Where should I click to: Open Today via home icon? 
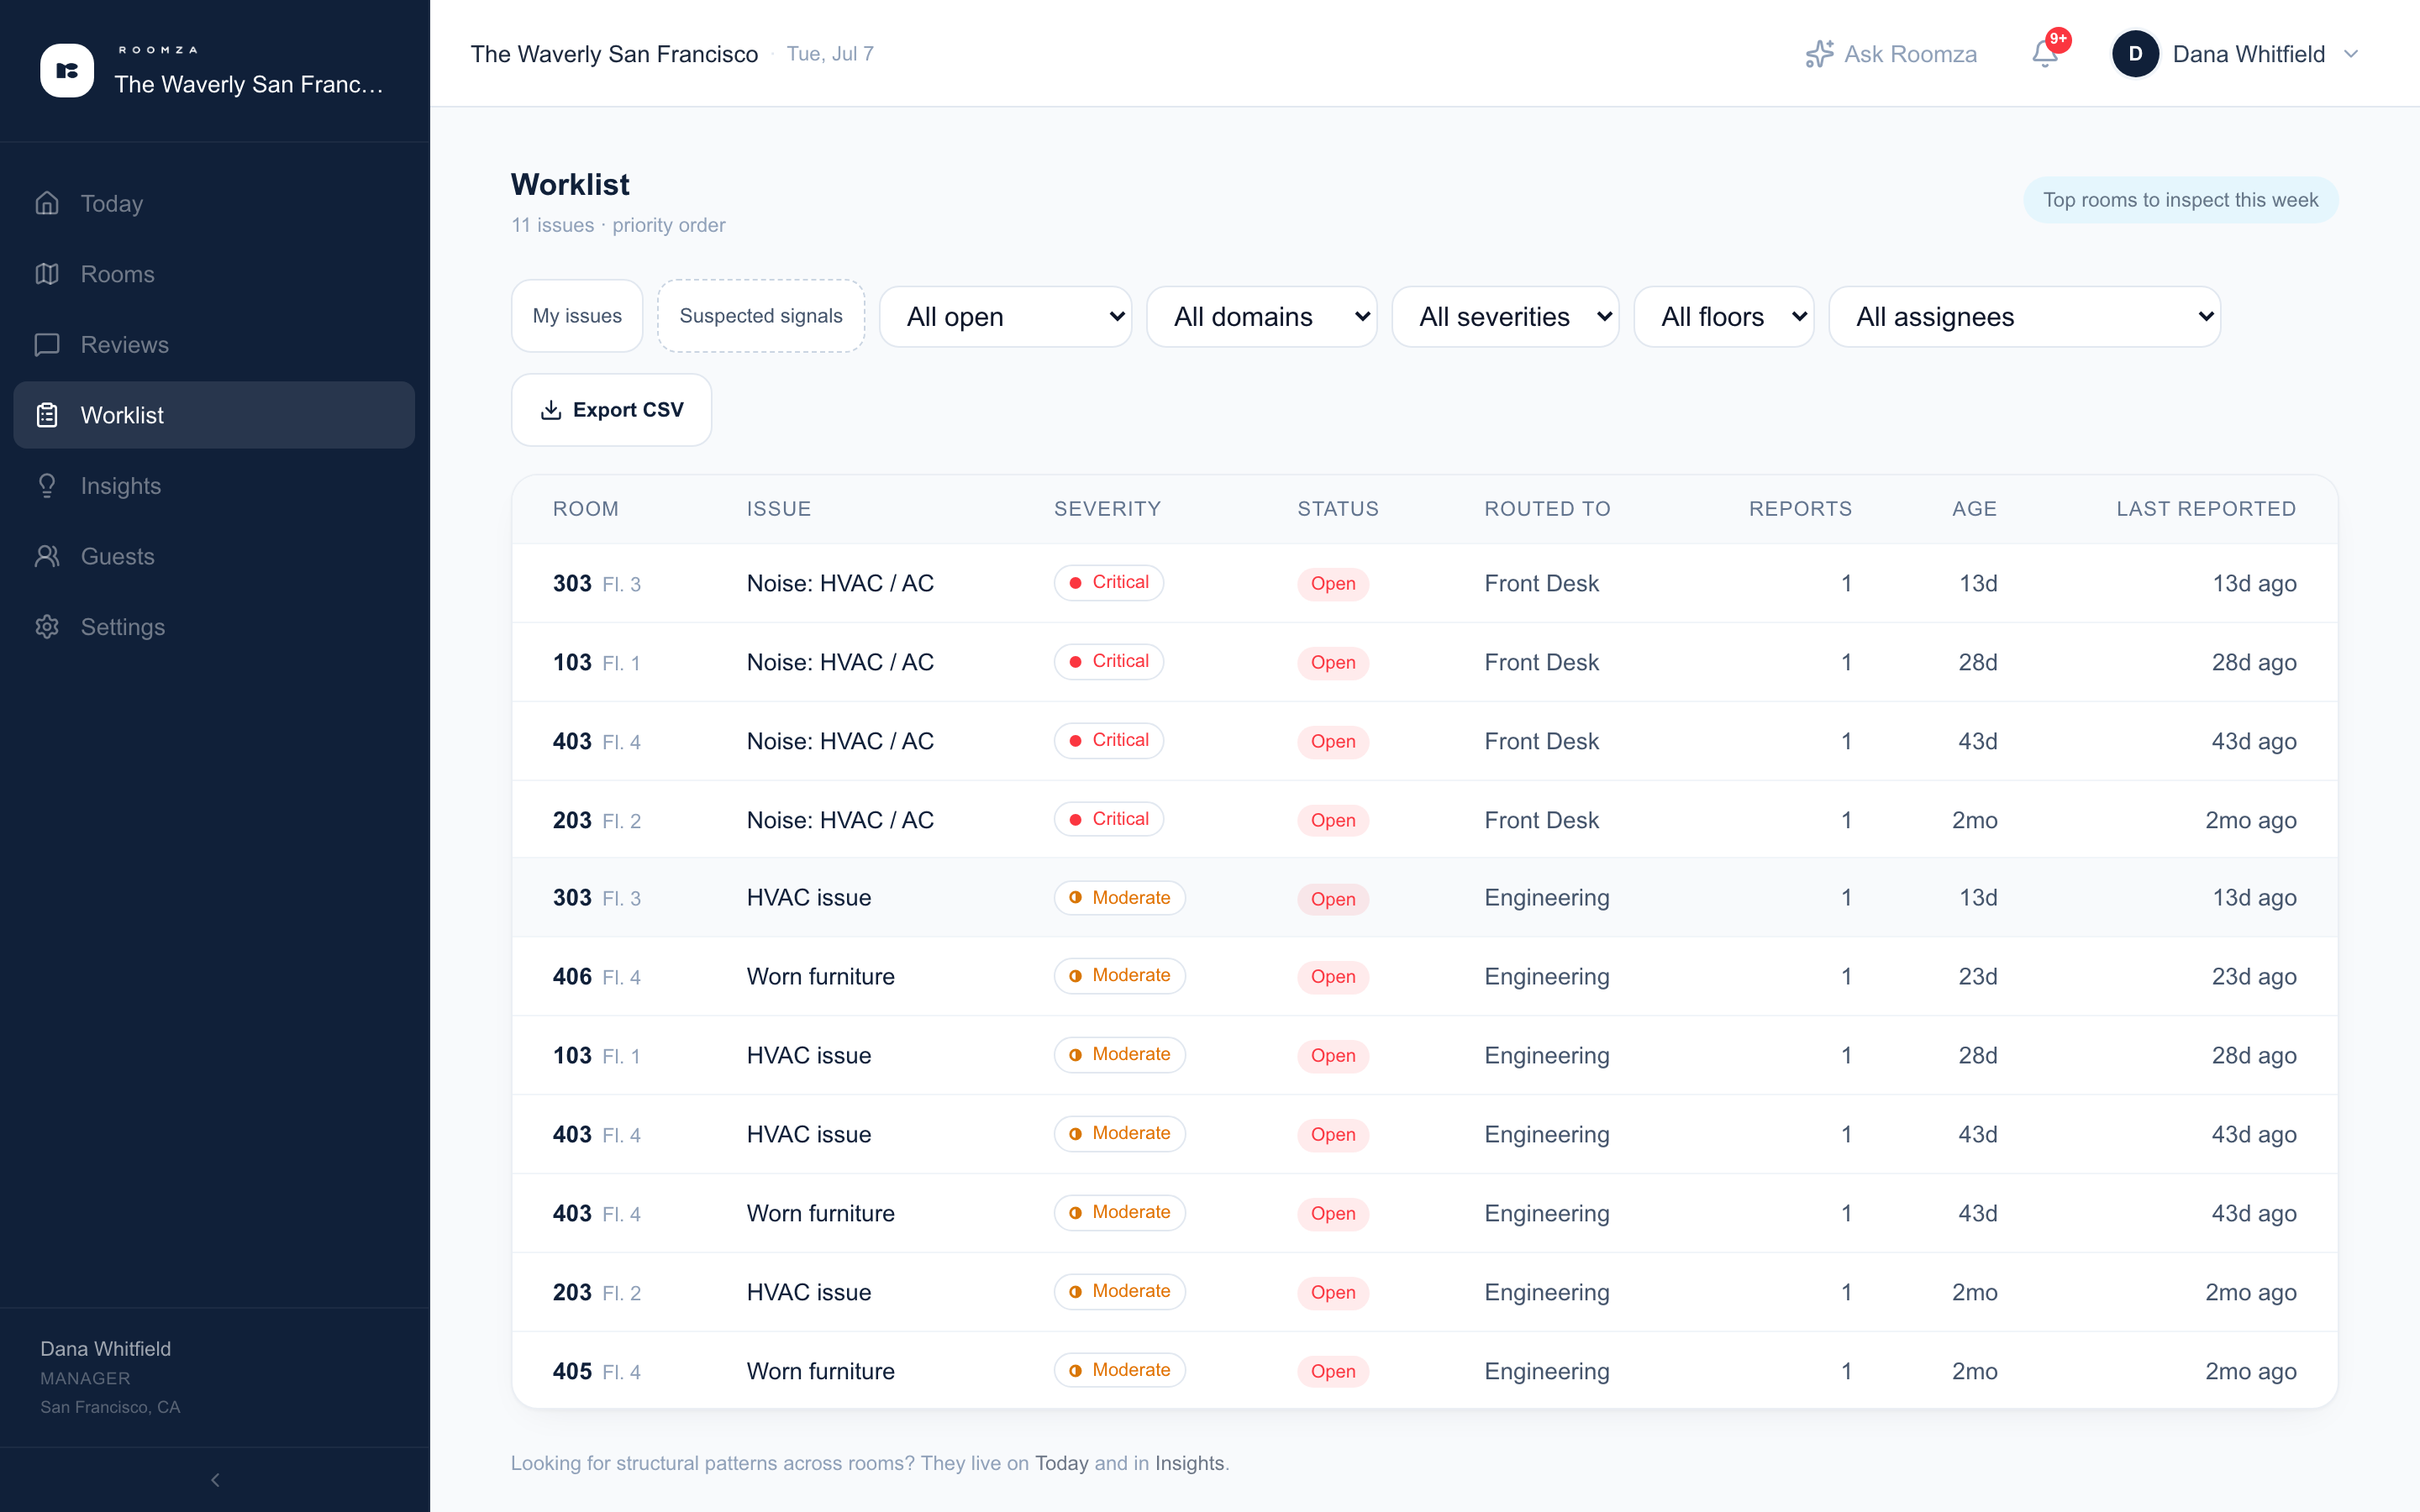(47, 203)
